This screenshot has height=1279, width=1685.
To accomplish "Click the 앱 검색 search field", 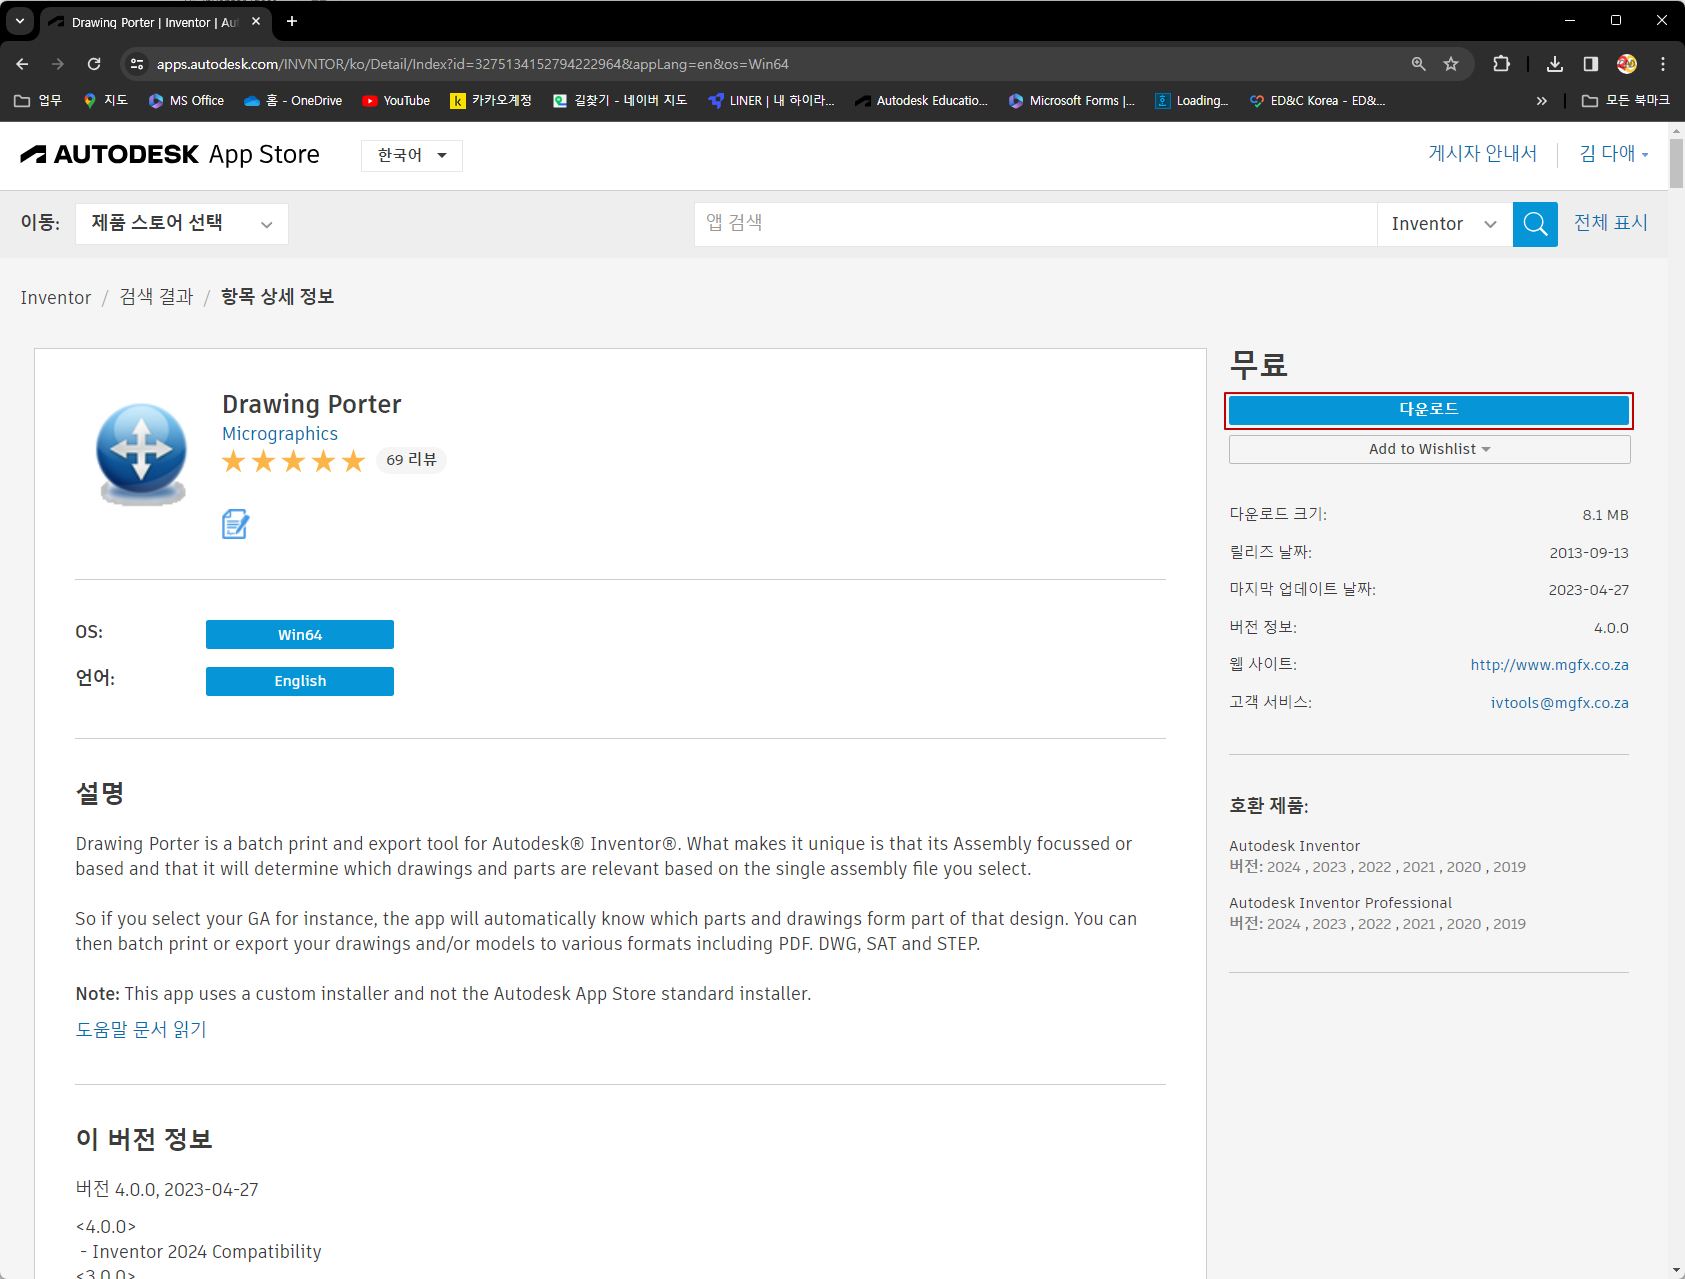I will point(1035,224).
